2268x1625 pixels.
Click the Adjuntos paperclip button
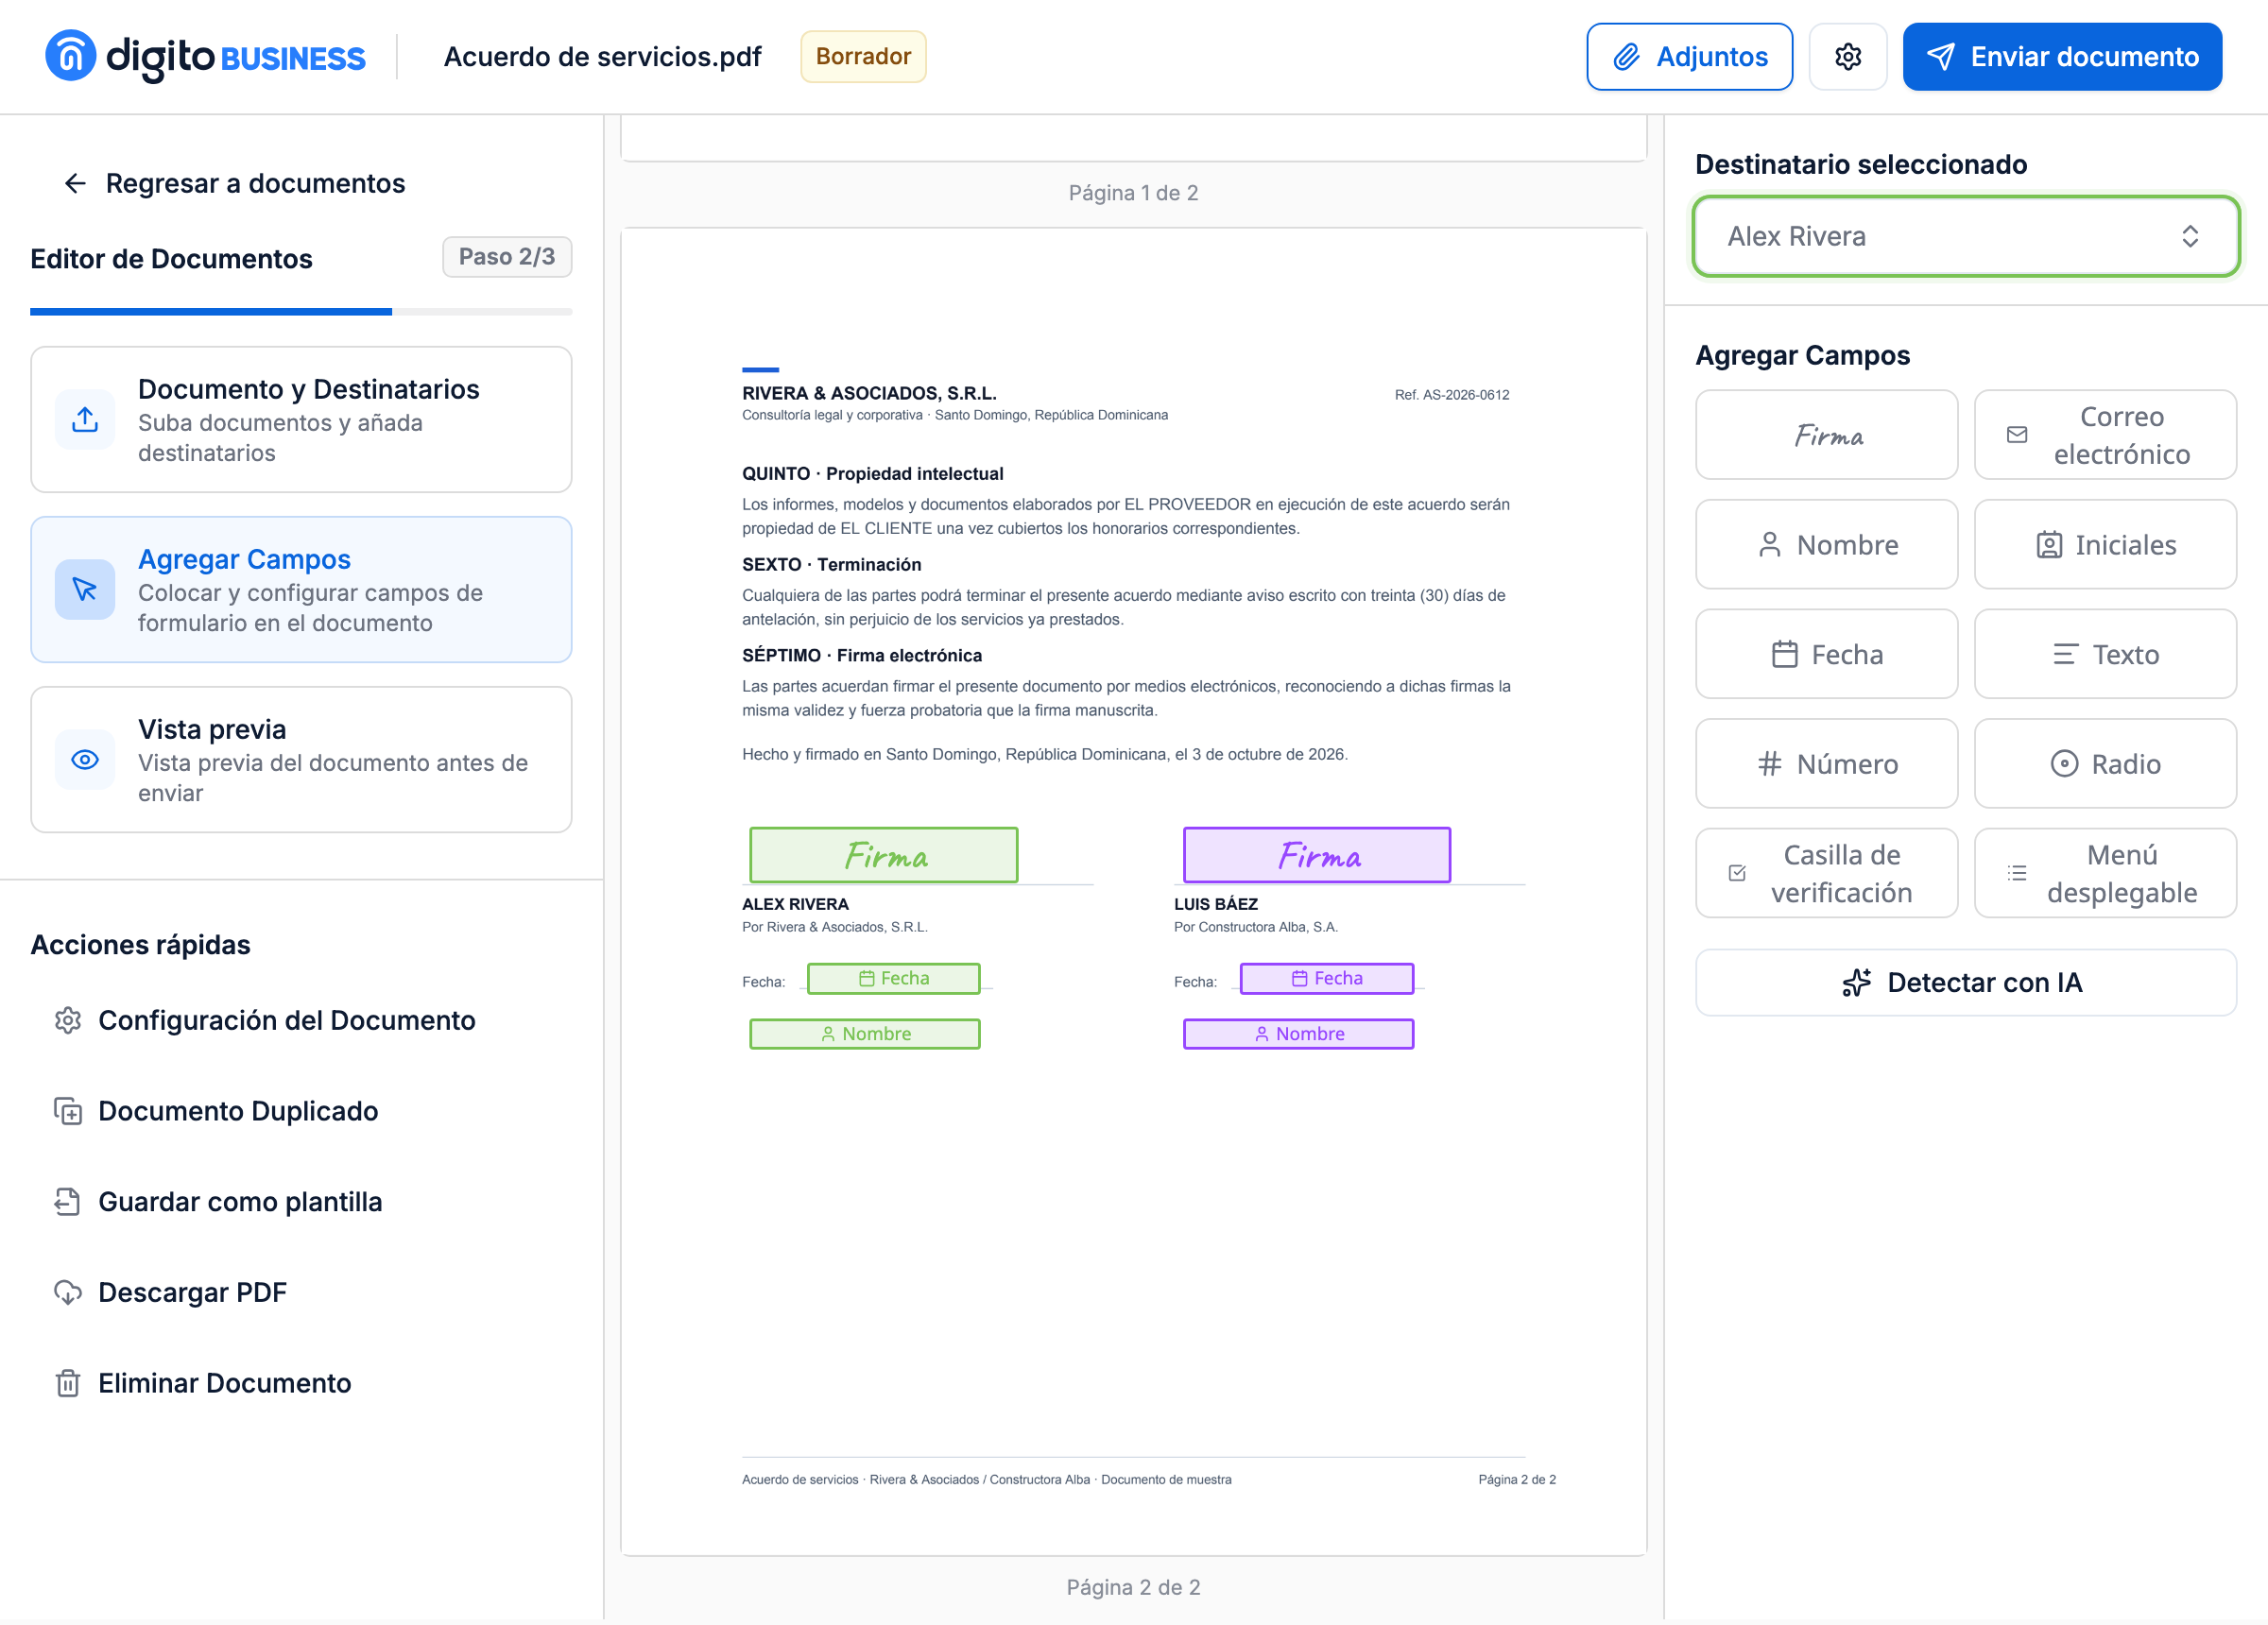point(1689,57)
